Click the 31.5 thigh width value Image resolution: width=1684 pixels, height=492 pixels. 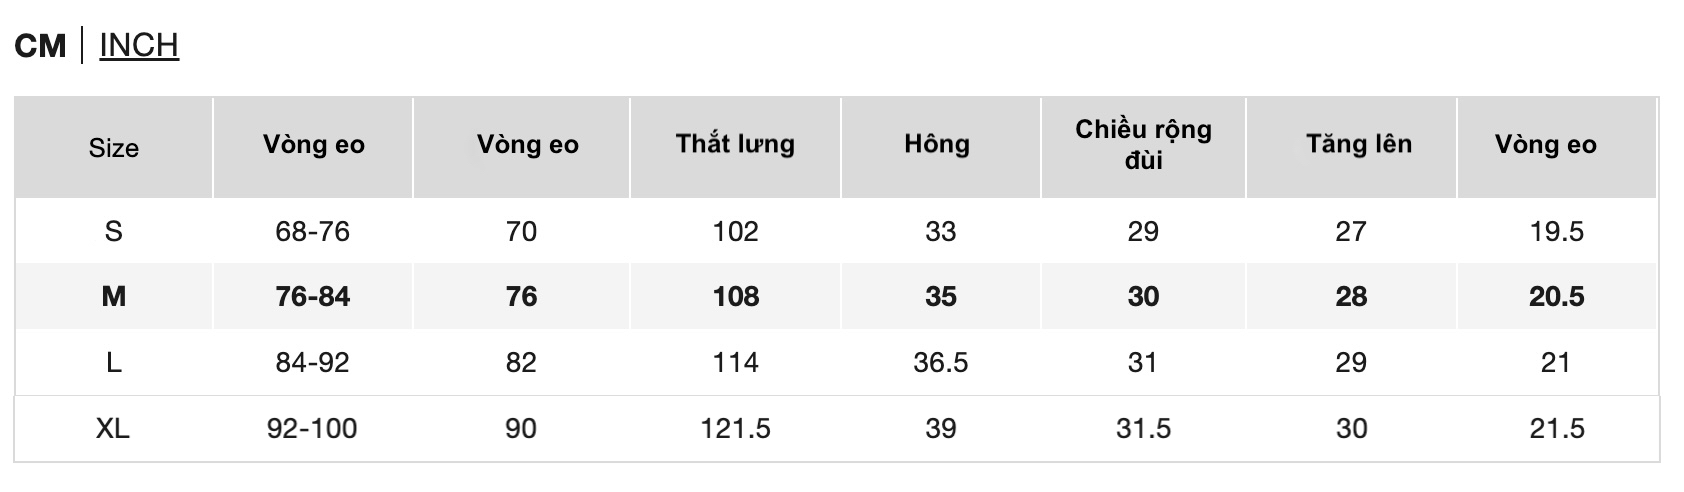click(x=1143, y=428)
